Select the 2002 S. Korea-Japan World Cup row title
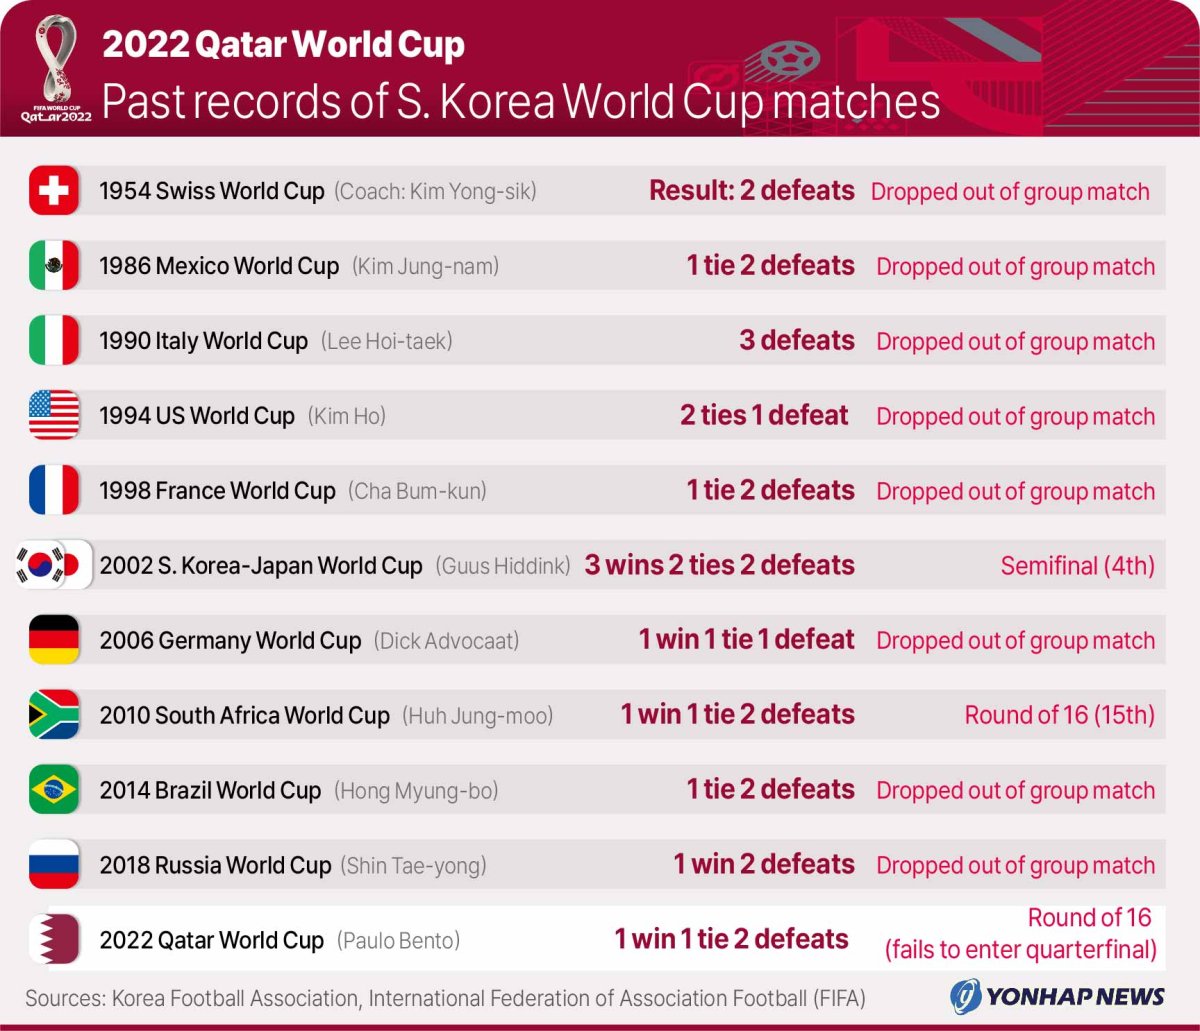Screen dimensions: 1200x1031 [261, 565]
